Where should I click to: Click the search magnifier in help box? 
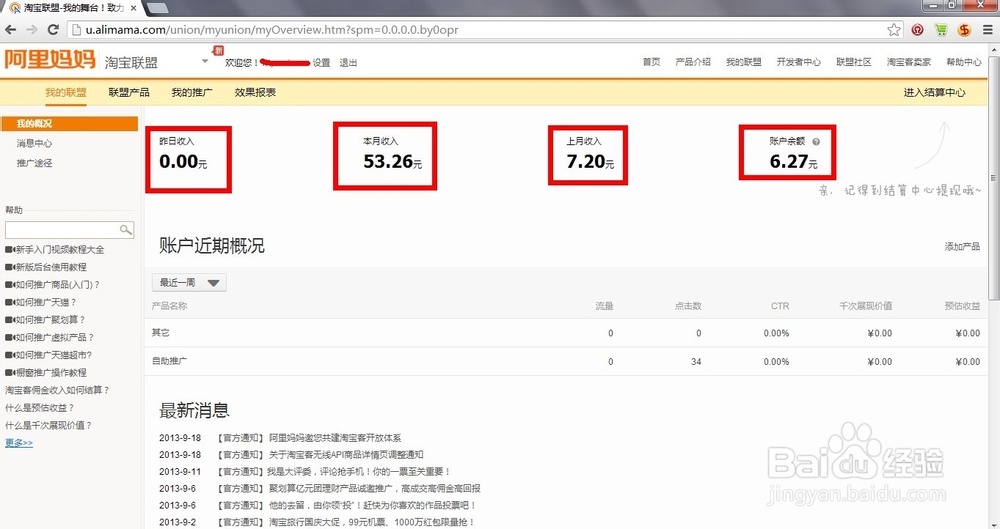[x=126, y=229]
